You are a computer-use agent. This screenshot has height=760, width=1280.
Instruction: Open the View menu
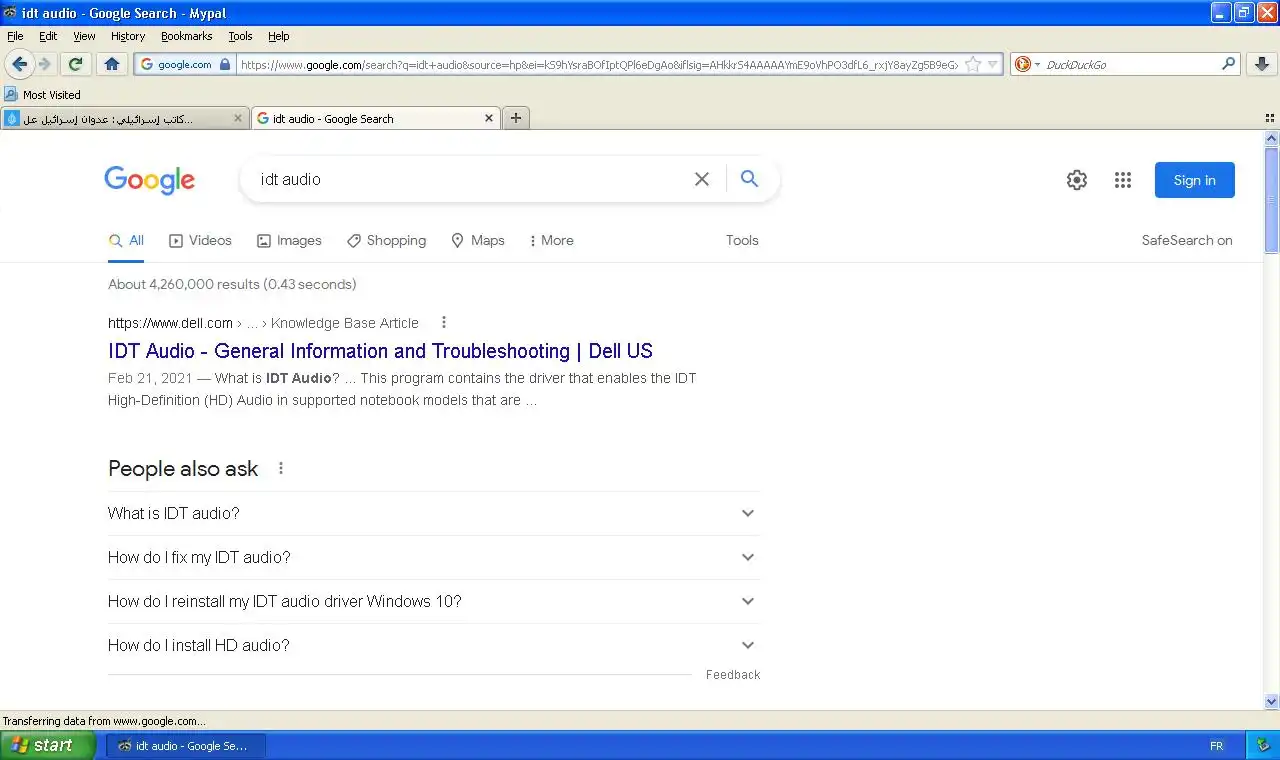pos(84,36)
